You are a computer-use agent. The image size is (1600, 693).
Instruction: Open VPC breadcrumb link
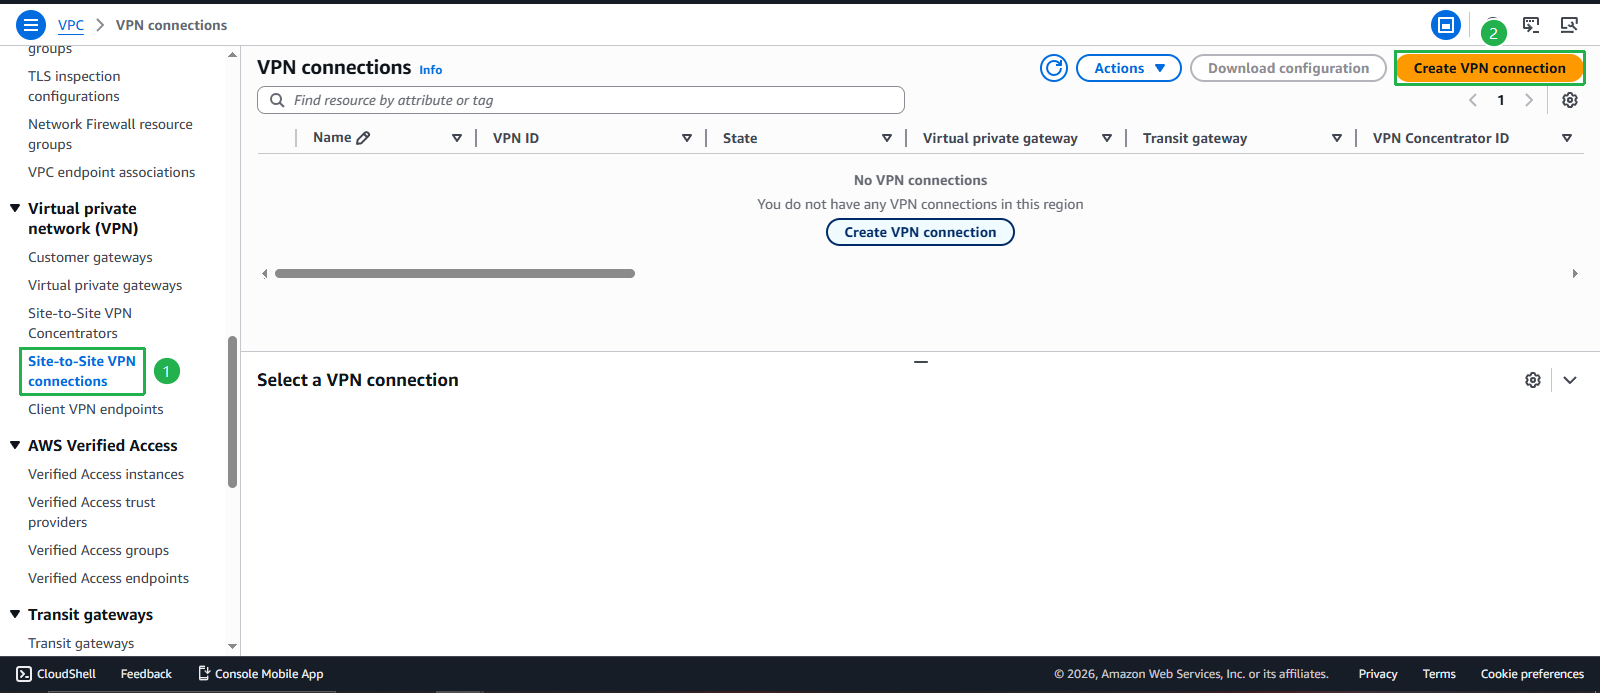pyautogui.click(x=71, y=25)
